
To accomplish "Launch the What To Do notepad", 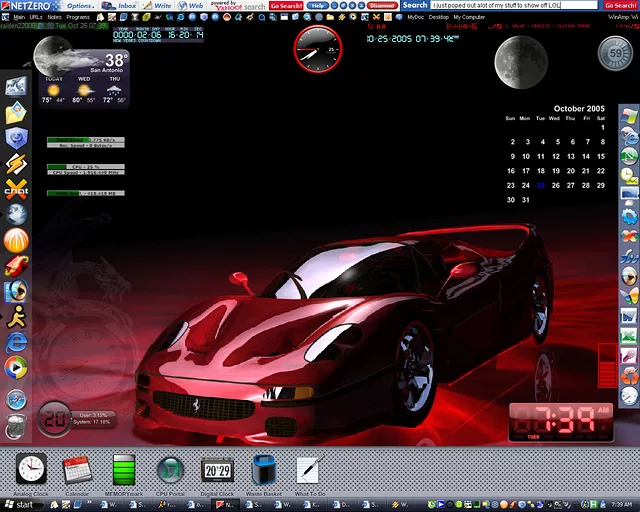I will (x=310, y=468).
